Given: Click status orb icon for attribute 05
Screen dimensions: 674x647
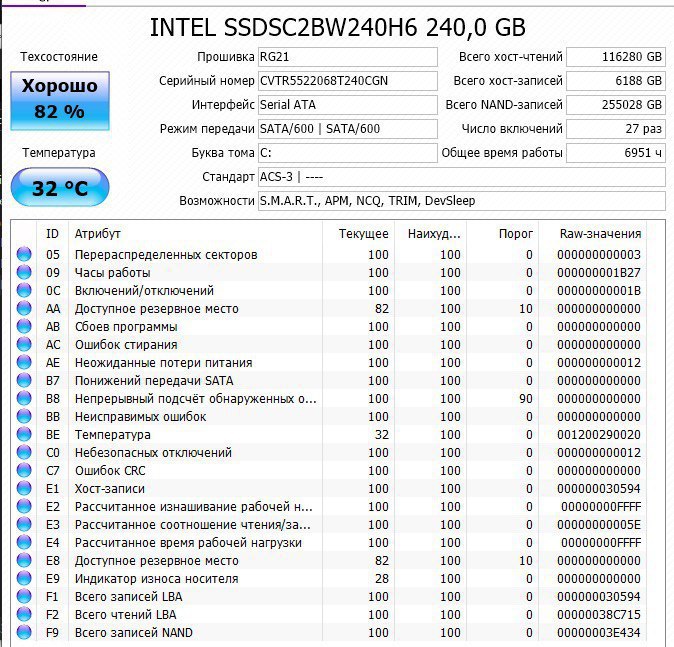Looking at the screenshot, I should [x=24, y=254].
